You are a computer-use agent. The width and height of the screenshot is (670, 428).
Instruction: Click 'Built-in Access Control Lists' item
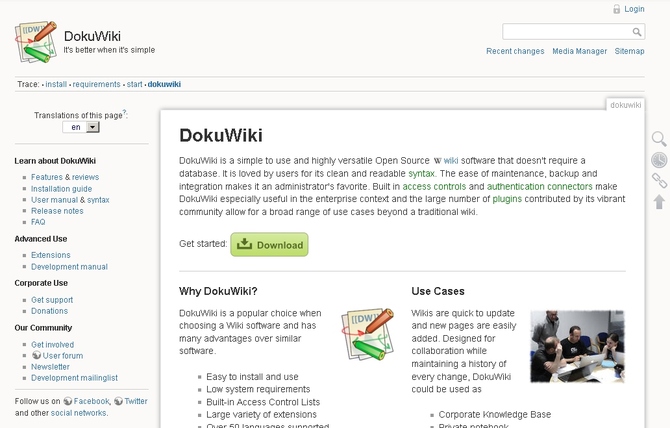263,402
